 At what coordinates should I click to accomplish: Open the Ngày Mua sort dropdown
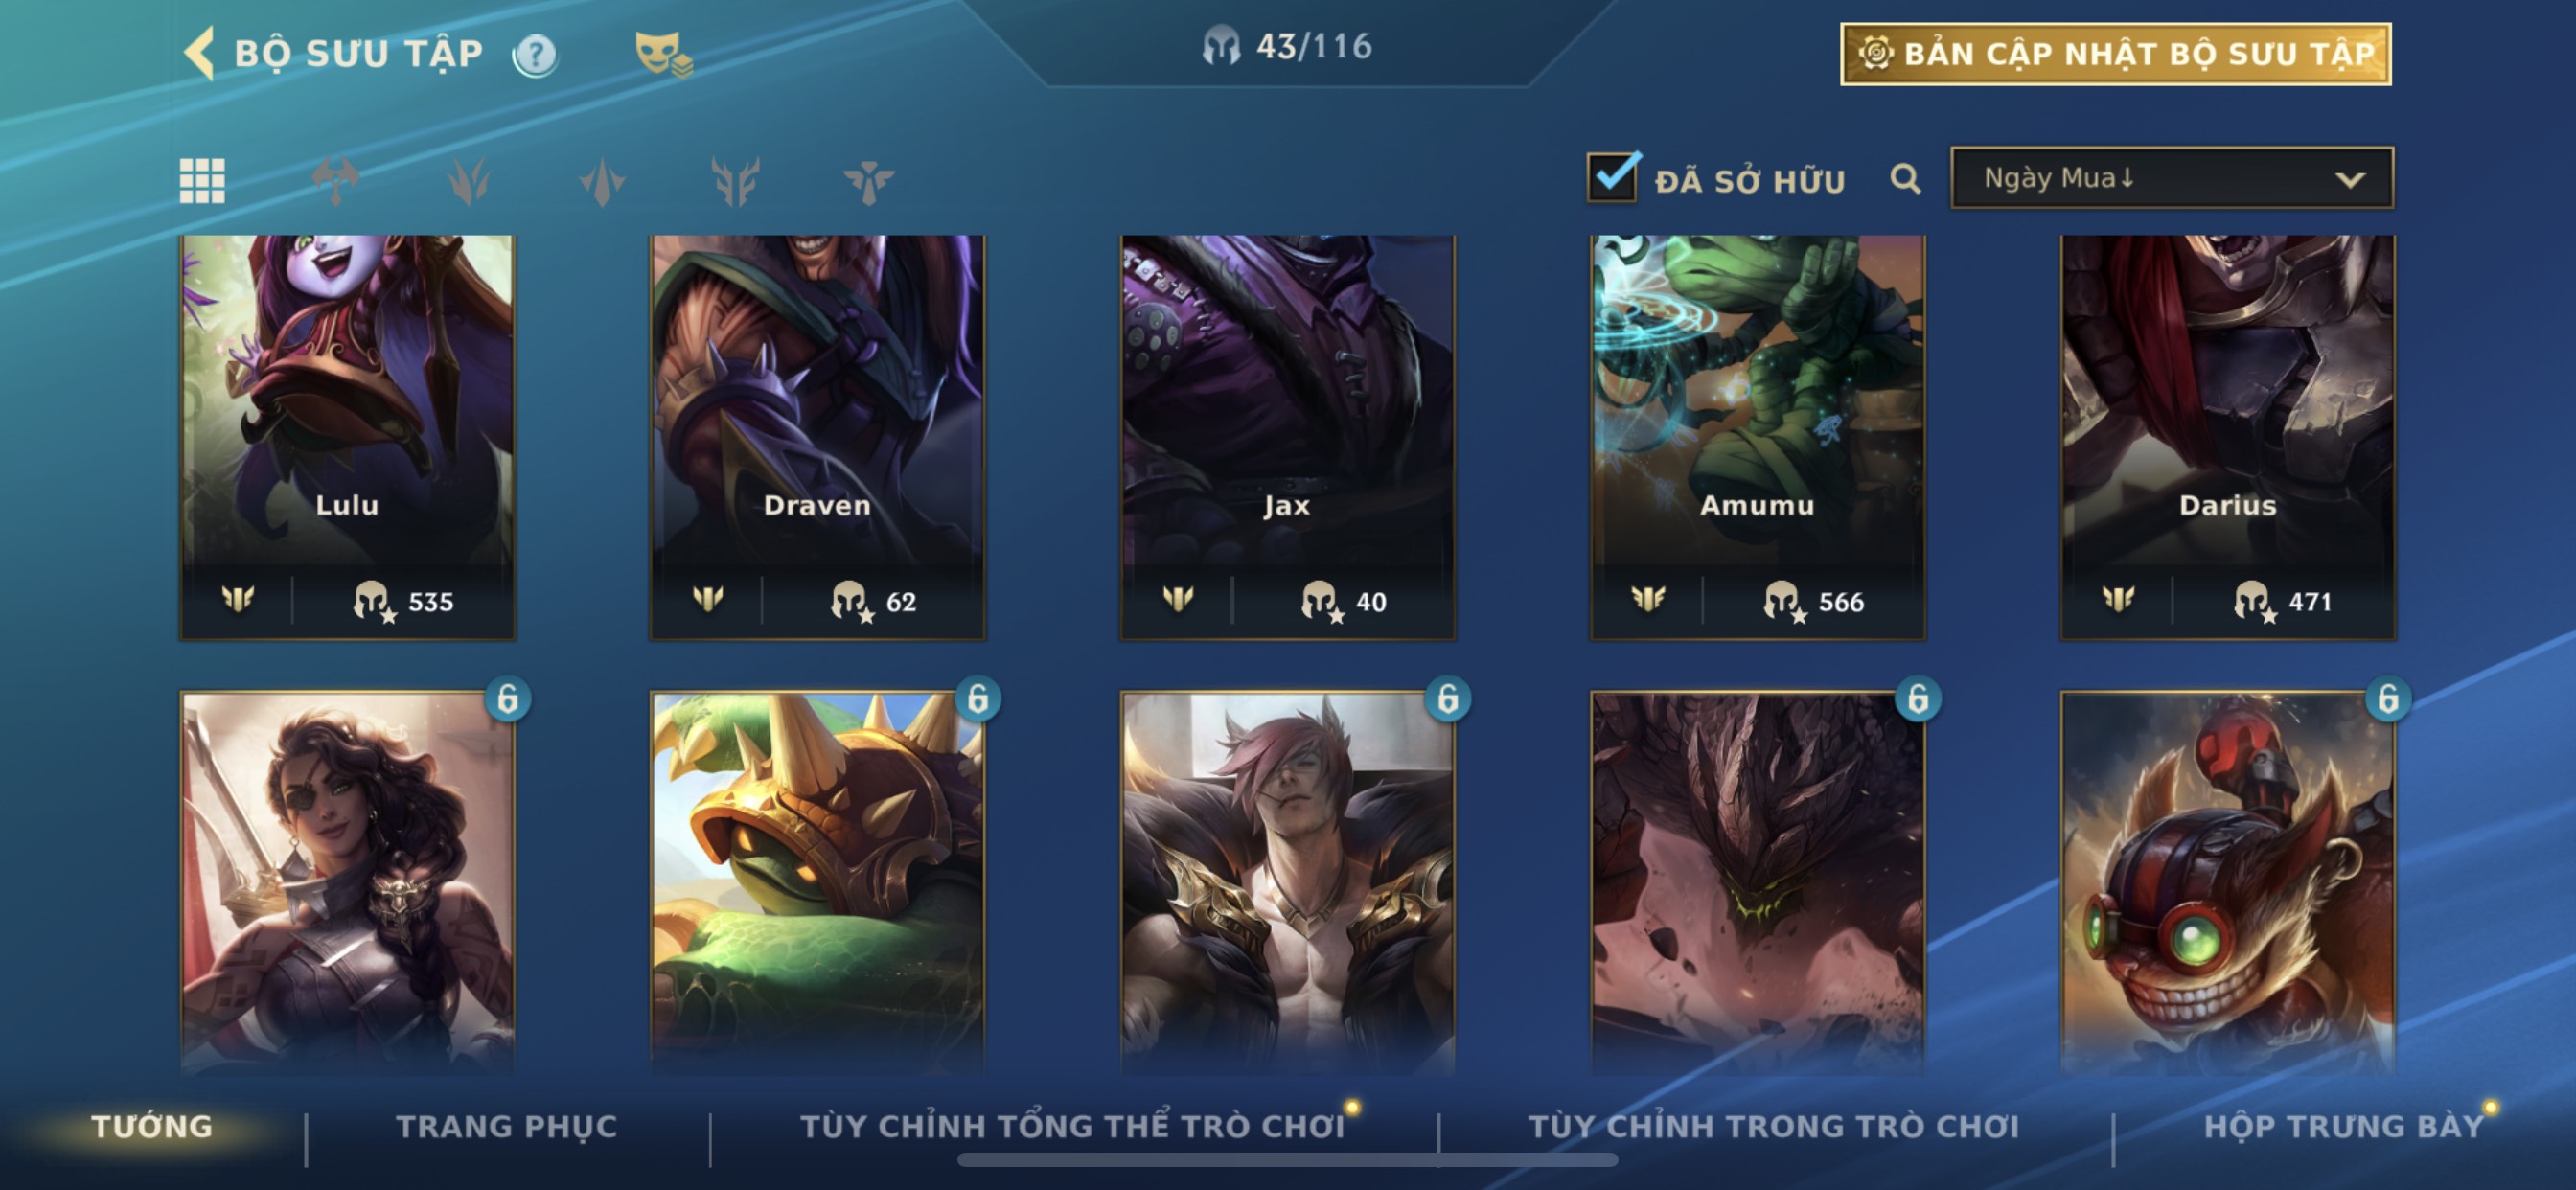tap(2172, 178)
